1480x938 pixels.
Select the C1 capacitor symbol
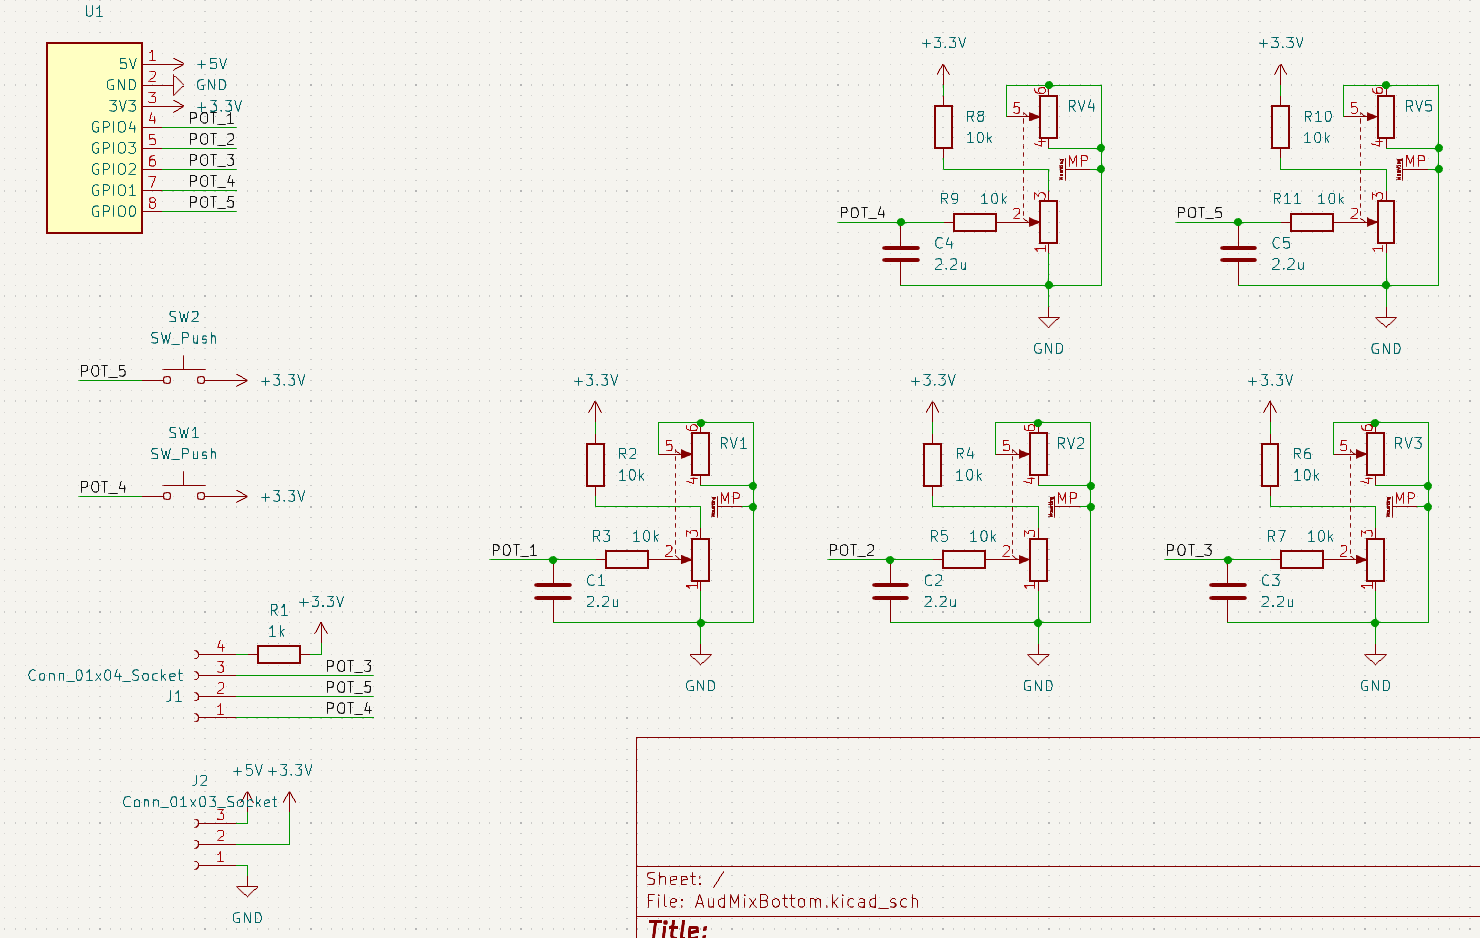(553, 591)
